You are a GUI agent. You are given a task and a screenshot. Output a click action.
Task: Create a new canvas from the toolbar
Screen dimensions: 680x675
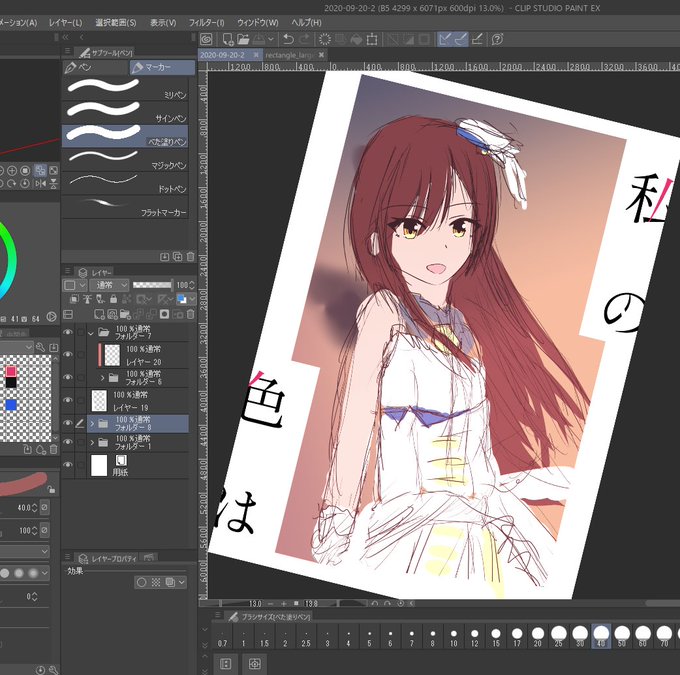(228, 39)
